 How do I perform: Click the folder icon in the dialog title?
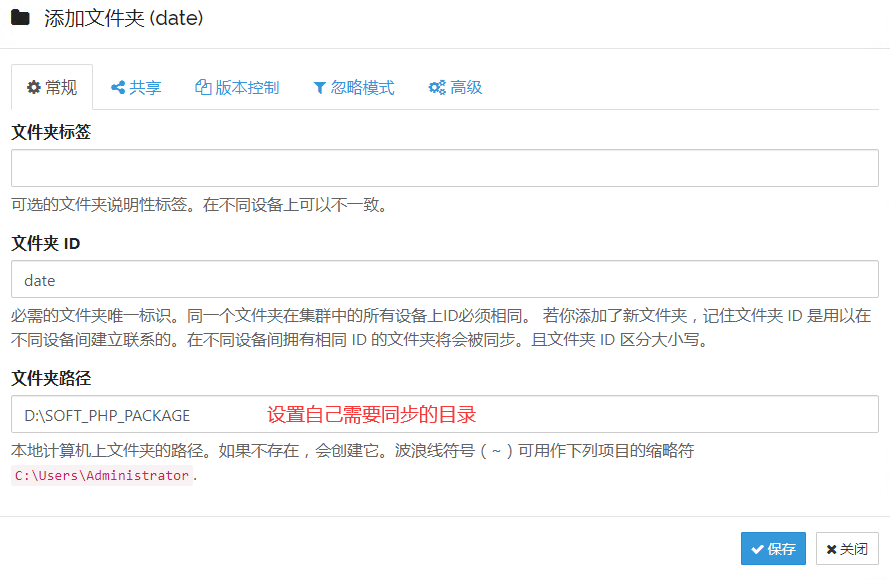[x=20, y=18]
